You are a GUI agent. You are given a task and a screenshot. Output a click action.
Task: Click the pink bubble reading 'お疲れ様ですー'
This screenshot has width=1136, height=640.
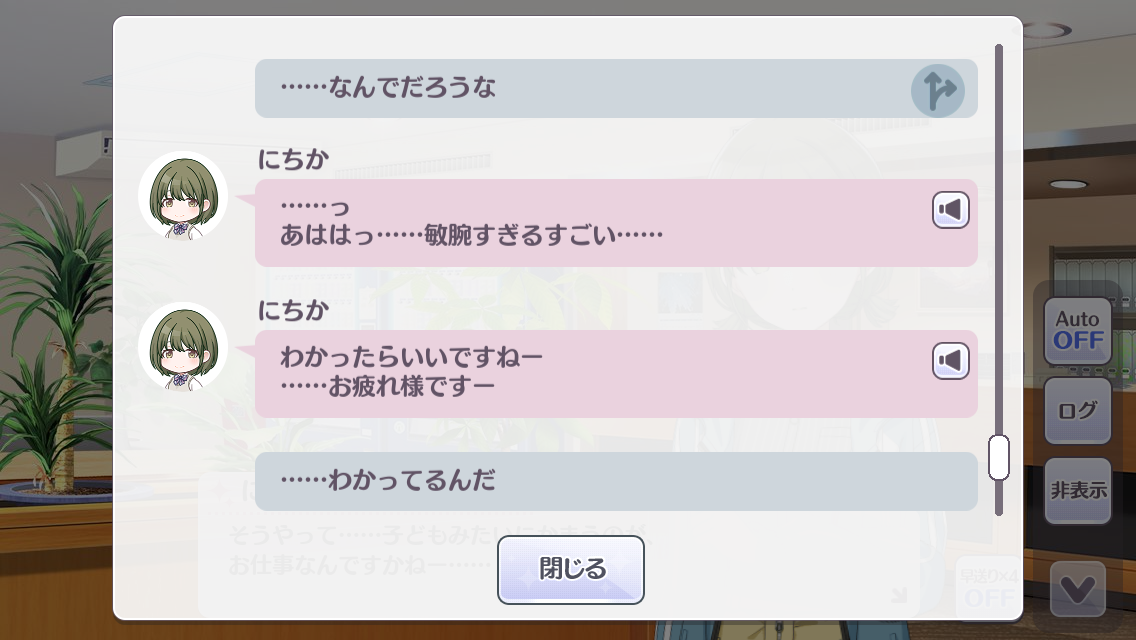(617, 374)
